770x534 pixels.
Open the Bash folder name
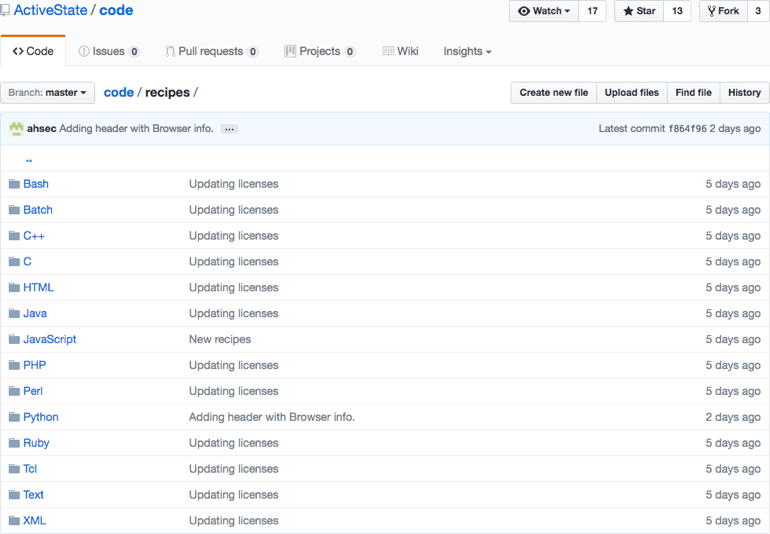[36, 184]
